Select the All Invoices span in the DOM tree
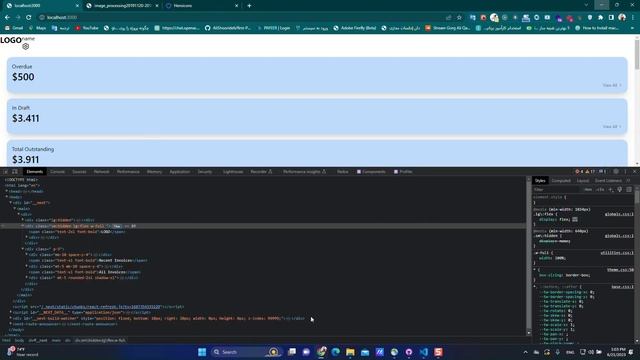The height and width of the screenshot is (360, 640). coord(84,272)
